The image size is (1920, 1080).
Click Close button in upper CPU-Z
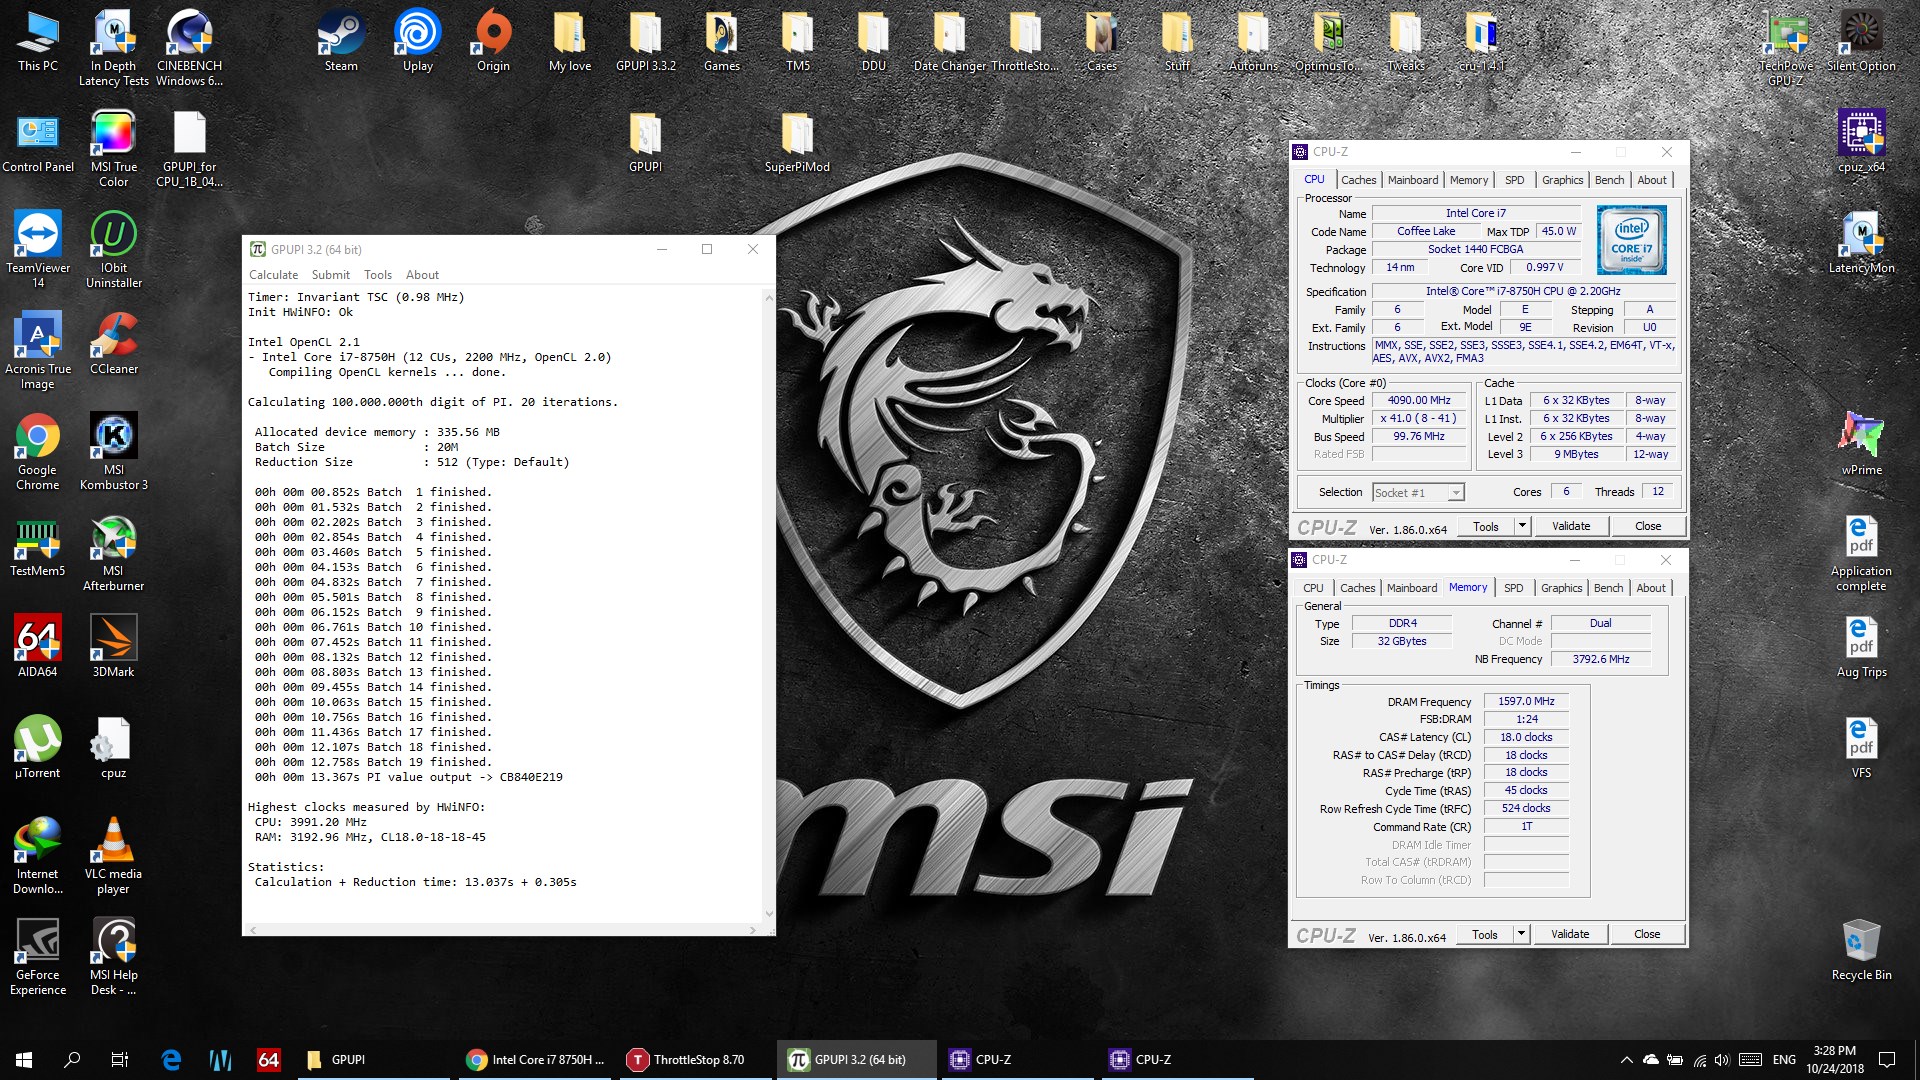(x=1648, y=526)
